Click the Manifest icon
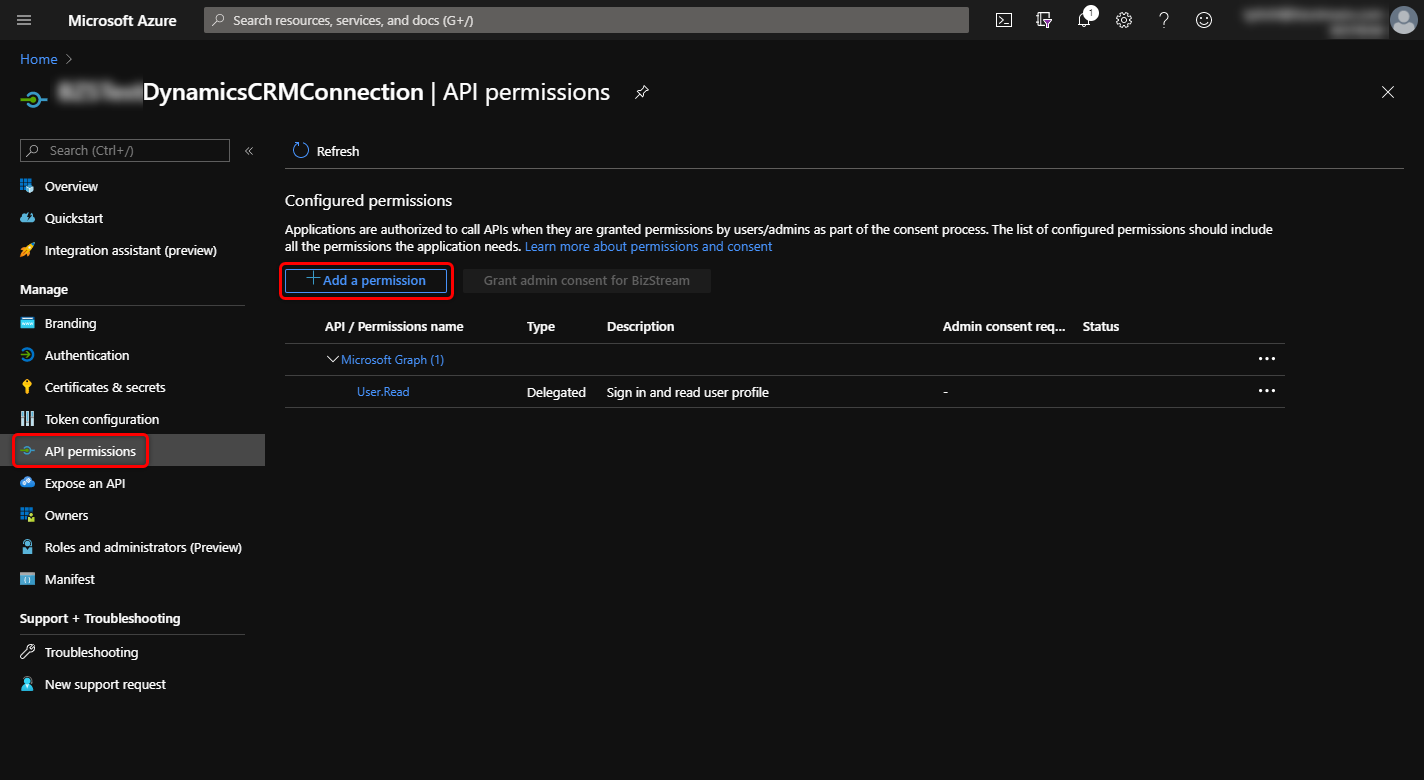 pos(27,579)
